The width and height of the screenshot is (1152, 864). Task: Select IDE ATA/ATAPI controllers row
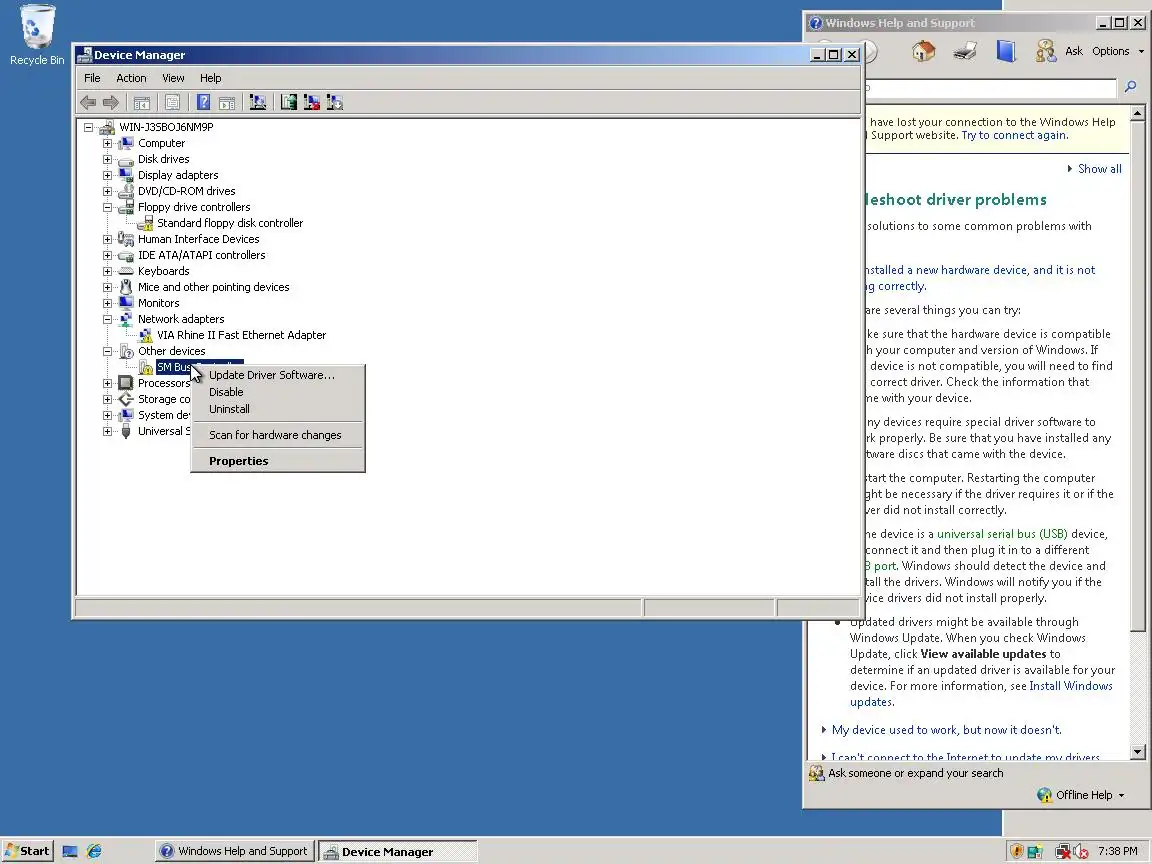pos(201,255)
